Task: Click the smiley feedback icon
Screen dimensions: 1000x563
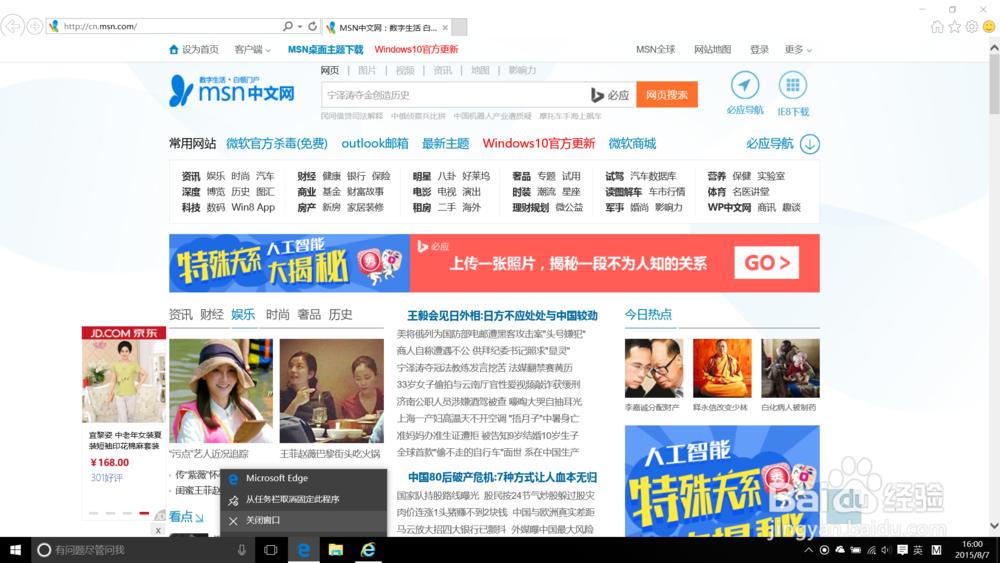Action: pyautogui.click(x=989, y=27)
